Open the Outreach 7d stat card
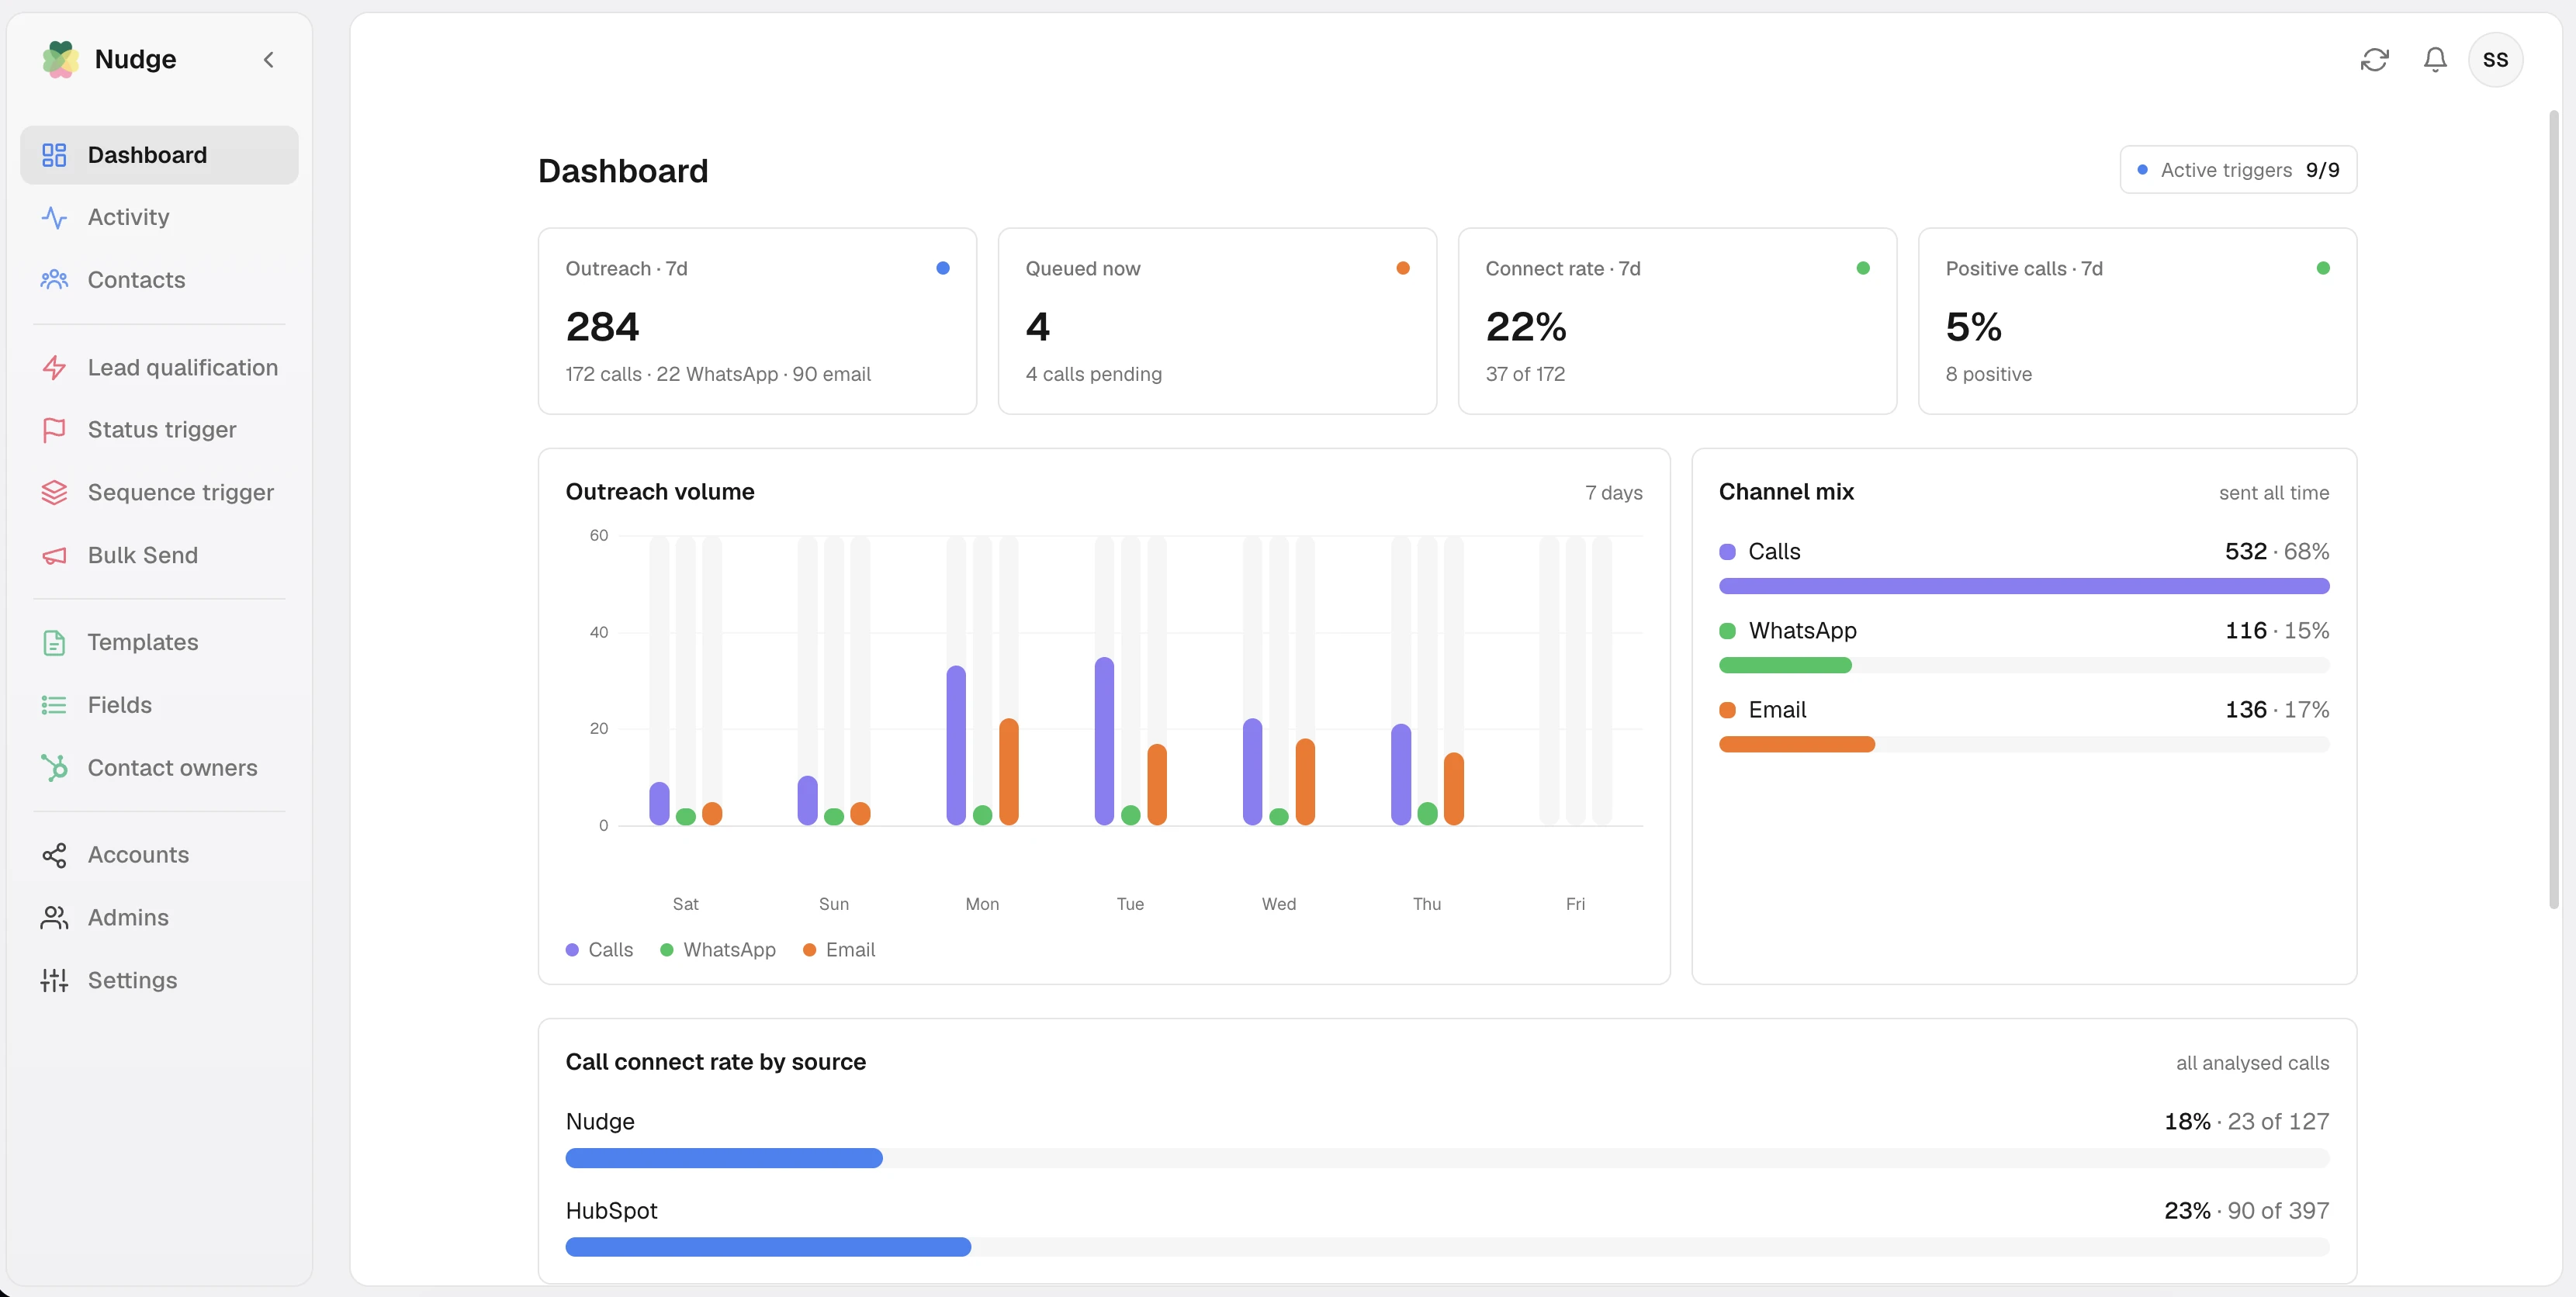 pyautogui.click(x=757, y=321)
